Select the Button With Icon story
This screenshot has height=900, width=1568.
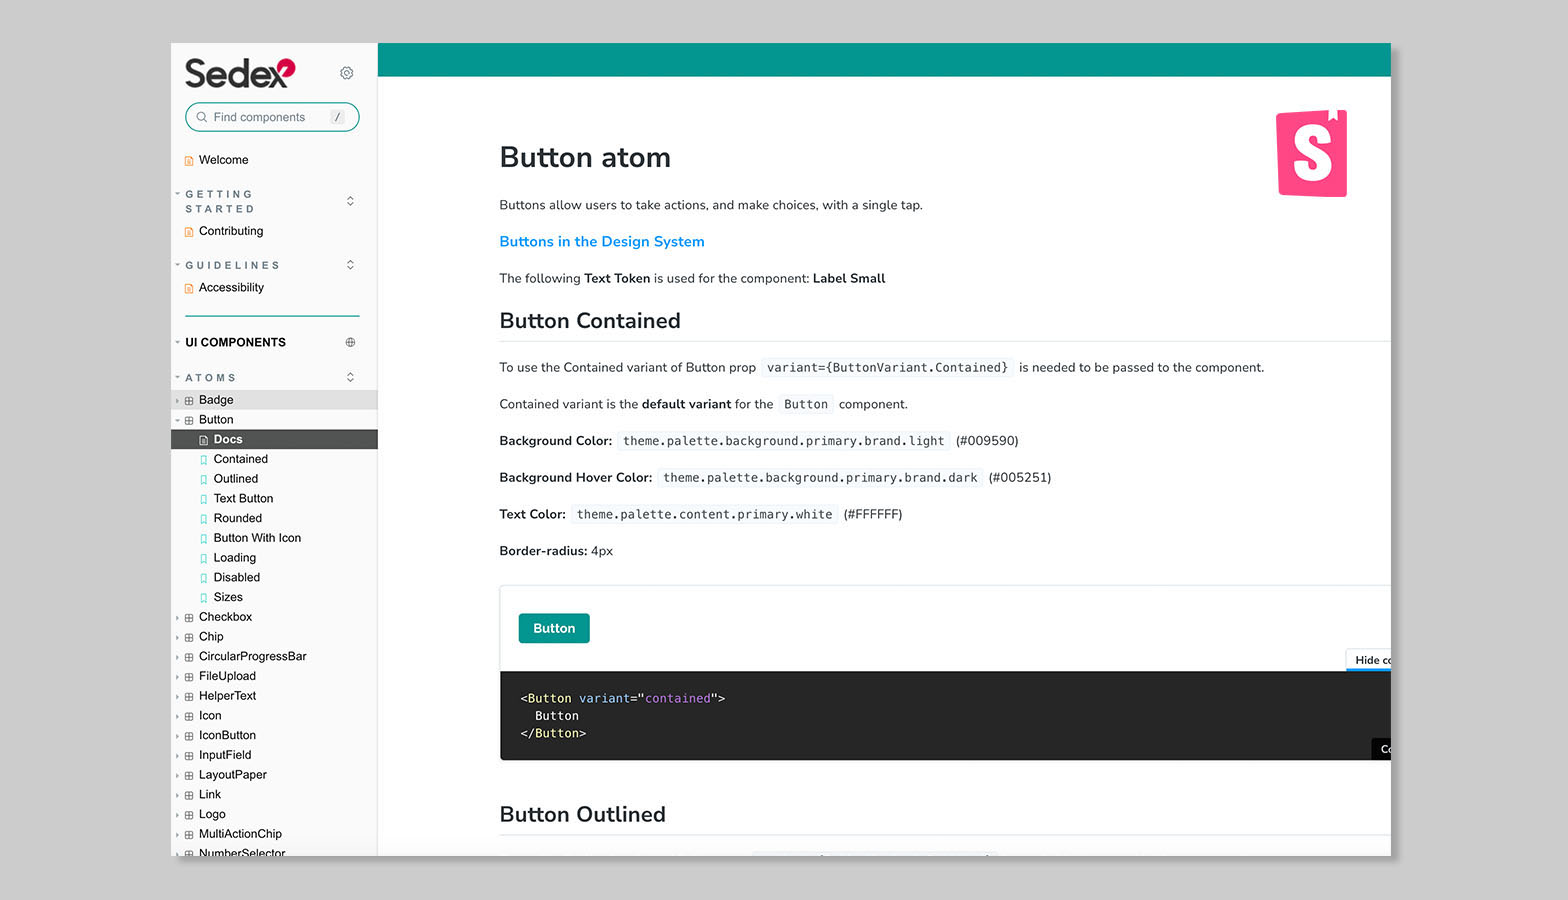coord(257,538)
